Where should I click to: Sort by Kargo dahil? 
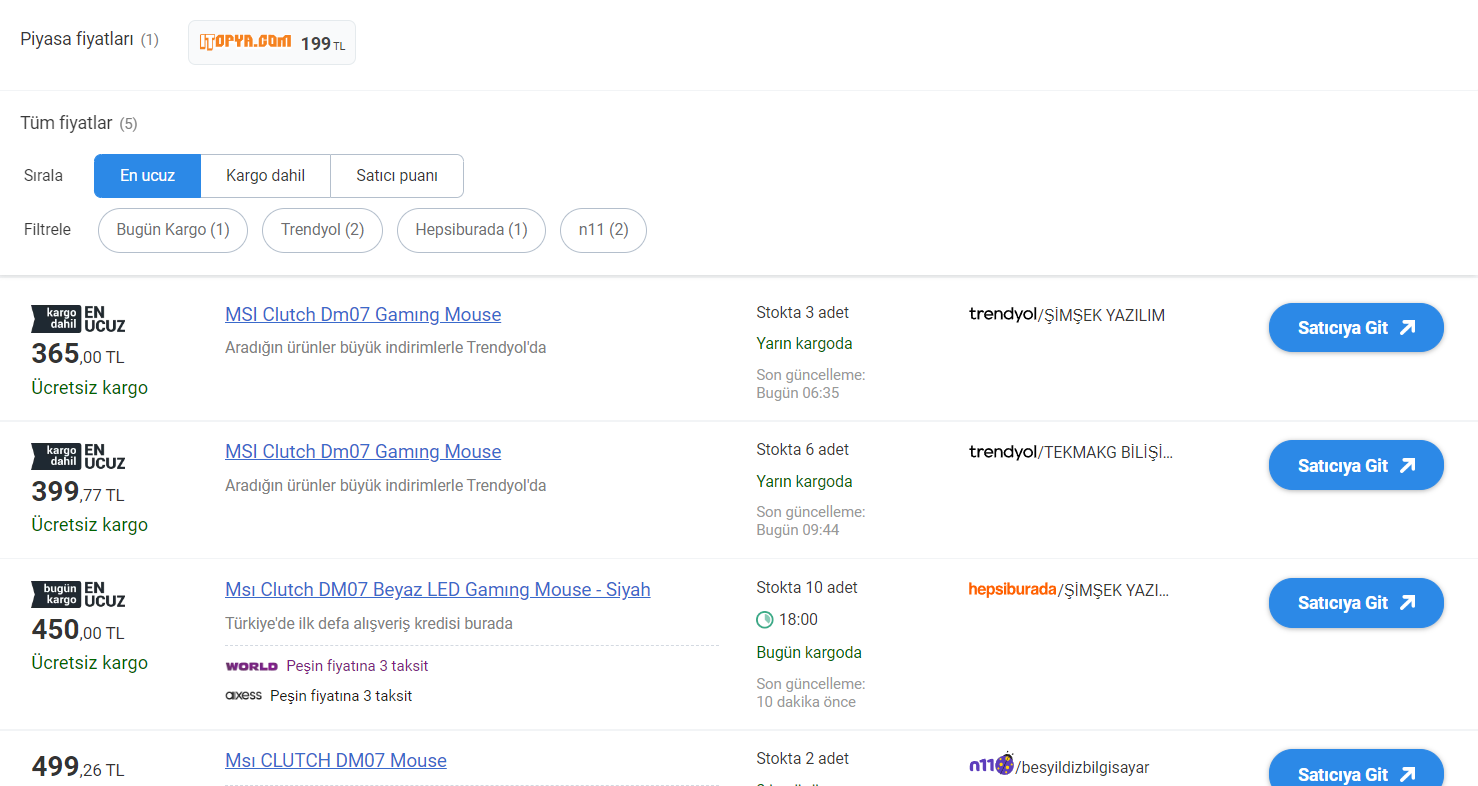point(265,176)
